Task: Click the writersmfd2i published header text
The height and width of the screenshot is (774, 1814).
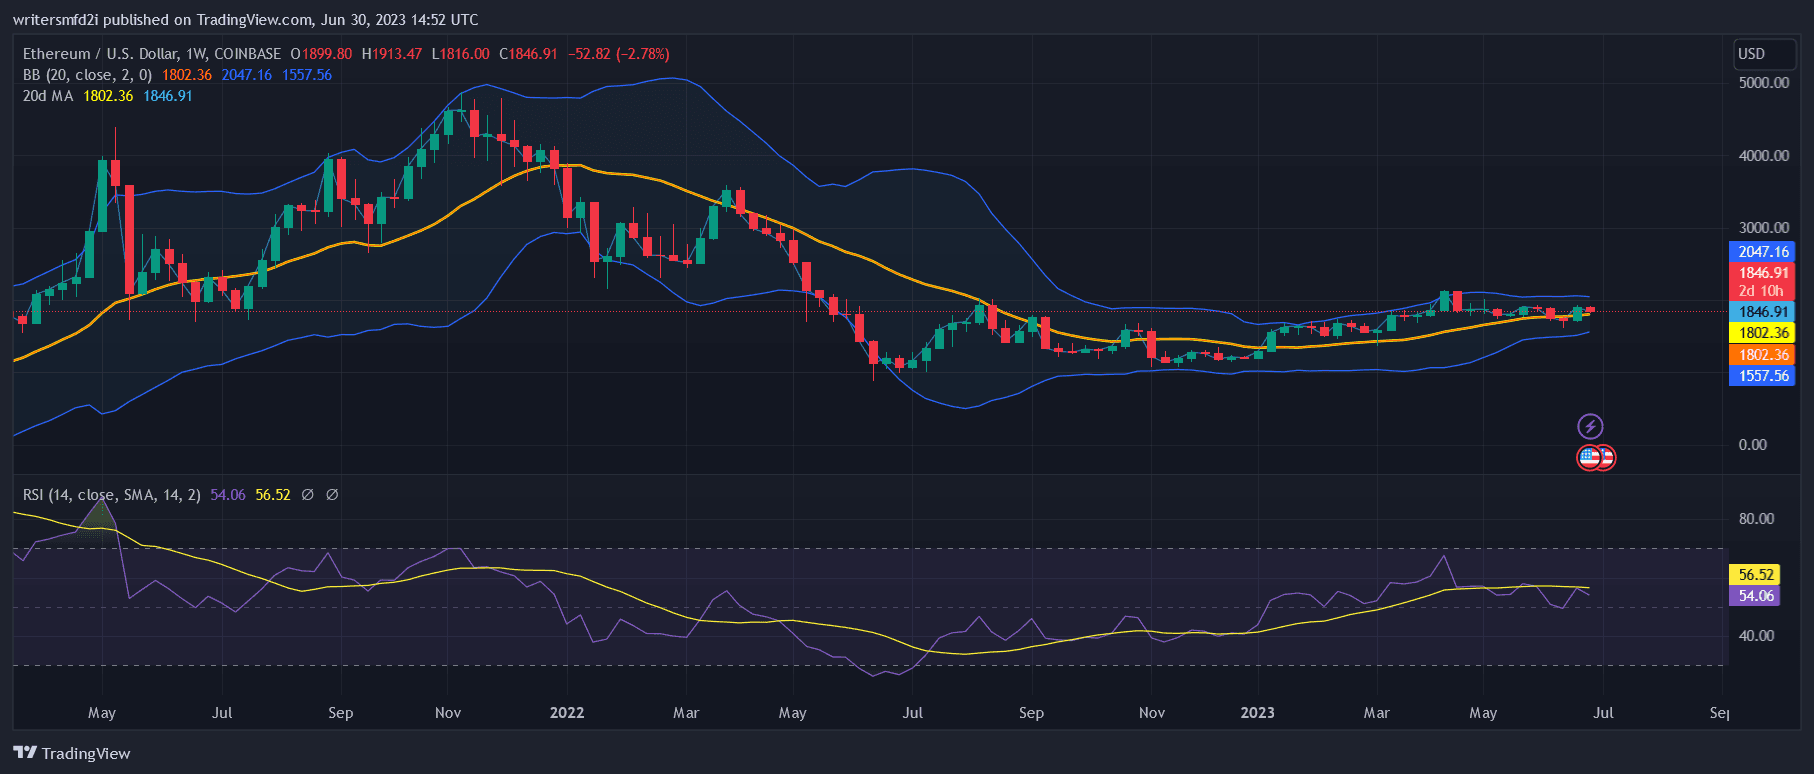Action: coord(245,19)
